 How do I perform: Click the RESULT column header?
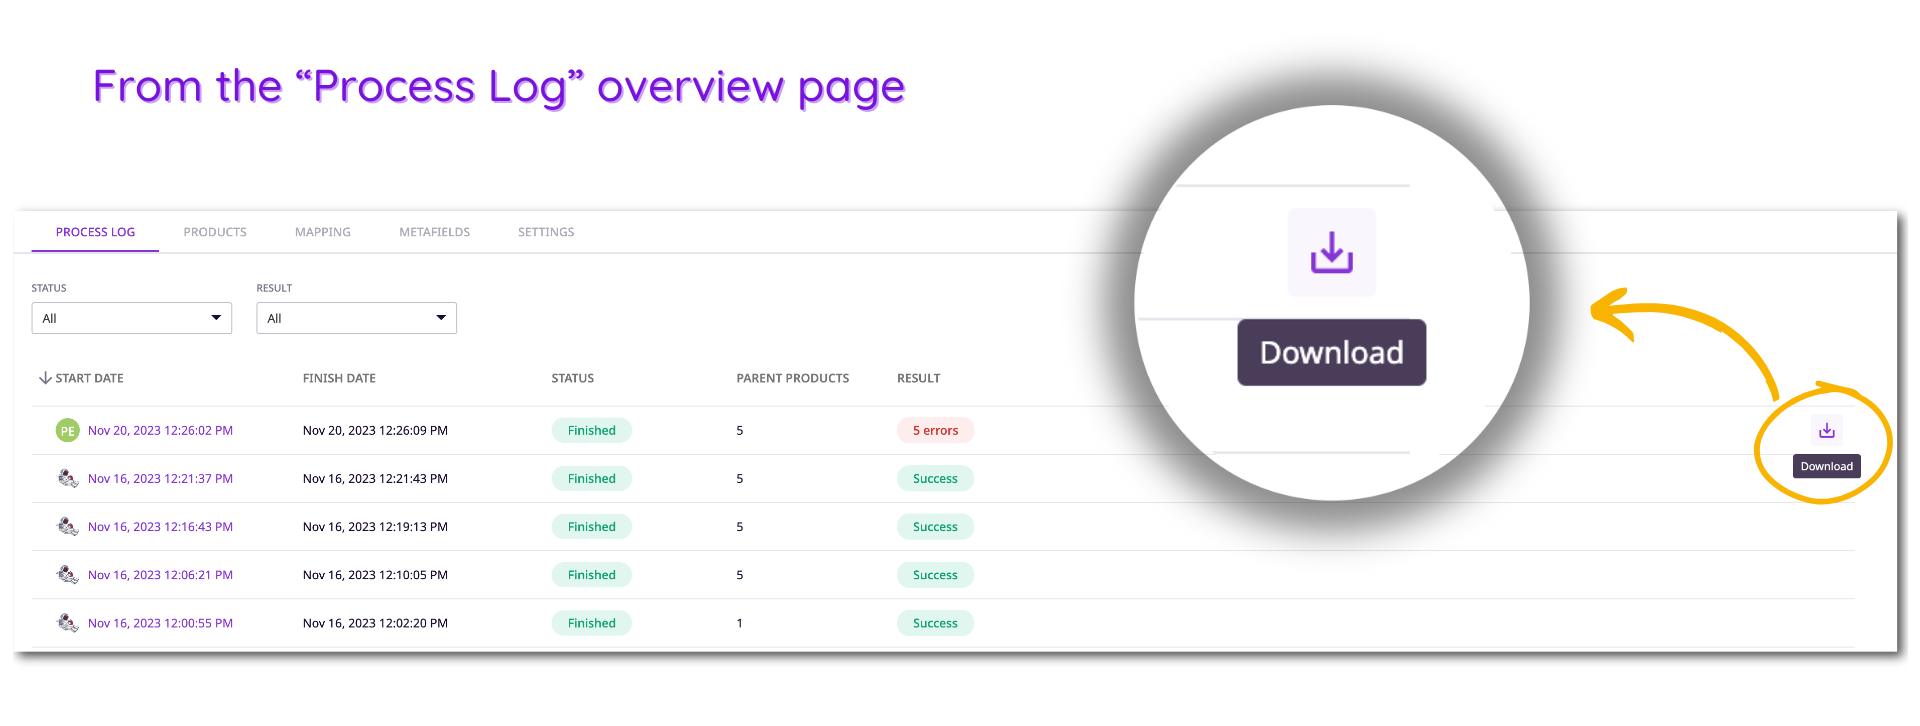[x=918, y=378]
